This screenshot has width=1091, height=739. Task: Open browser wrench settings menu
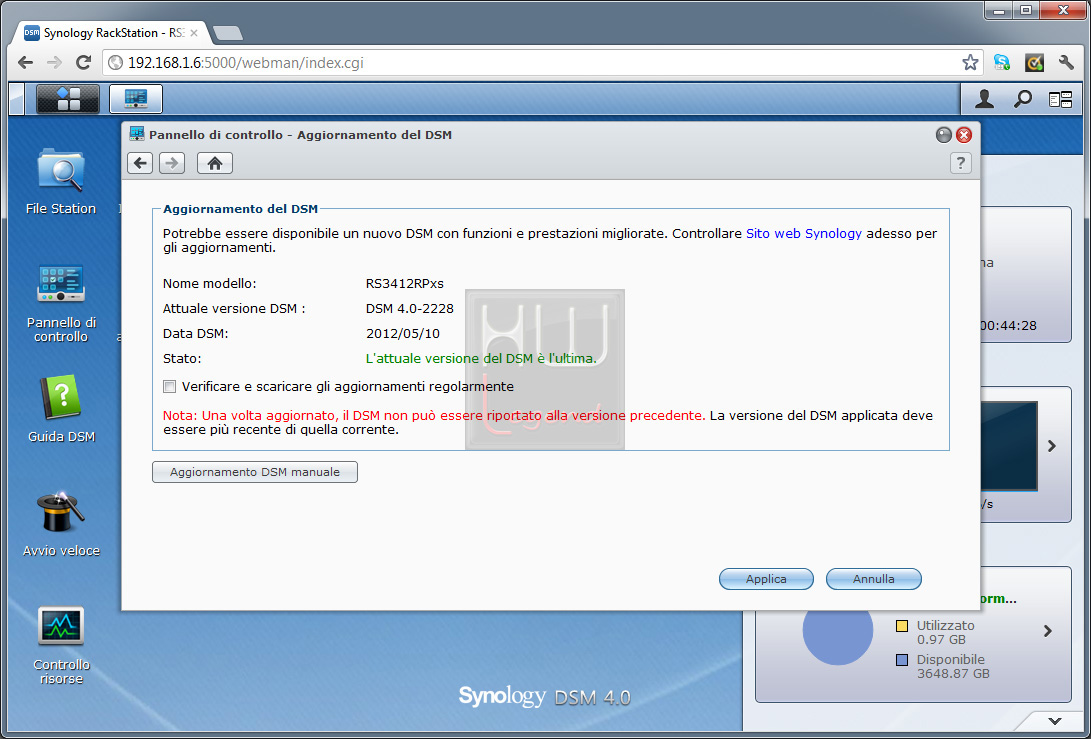[1066, 63]
